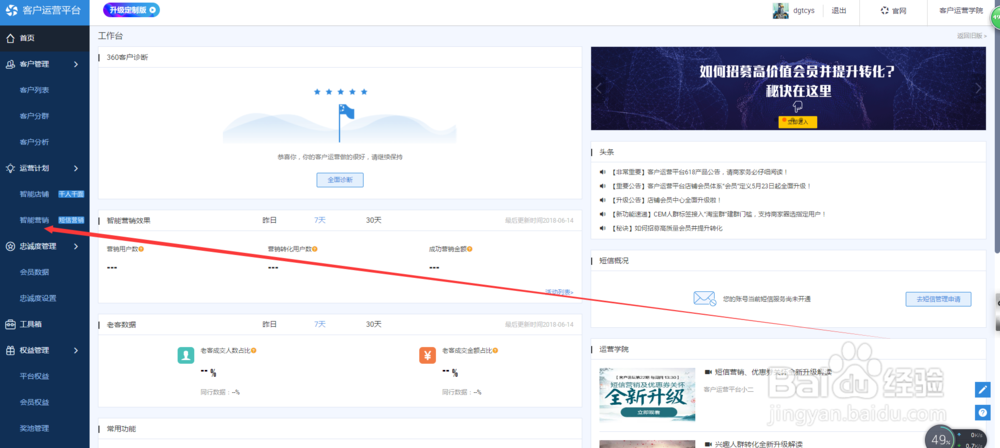1000x448 pixels.
Task: Click the 客户管理 people icon
Action: pyautogui.click(x=10, y=64)
